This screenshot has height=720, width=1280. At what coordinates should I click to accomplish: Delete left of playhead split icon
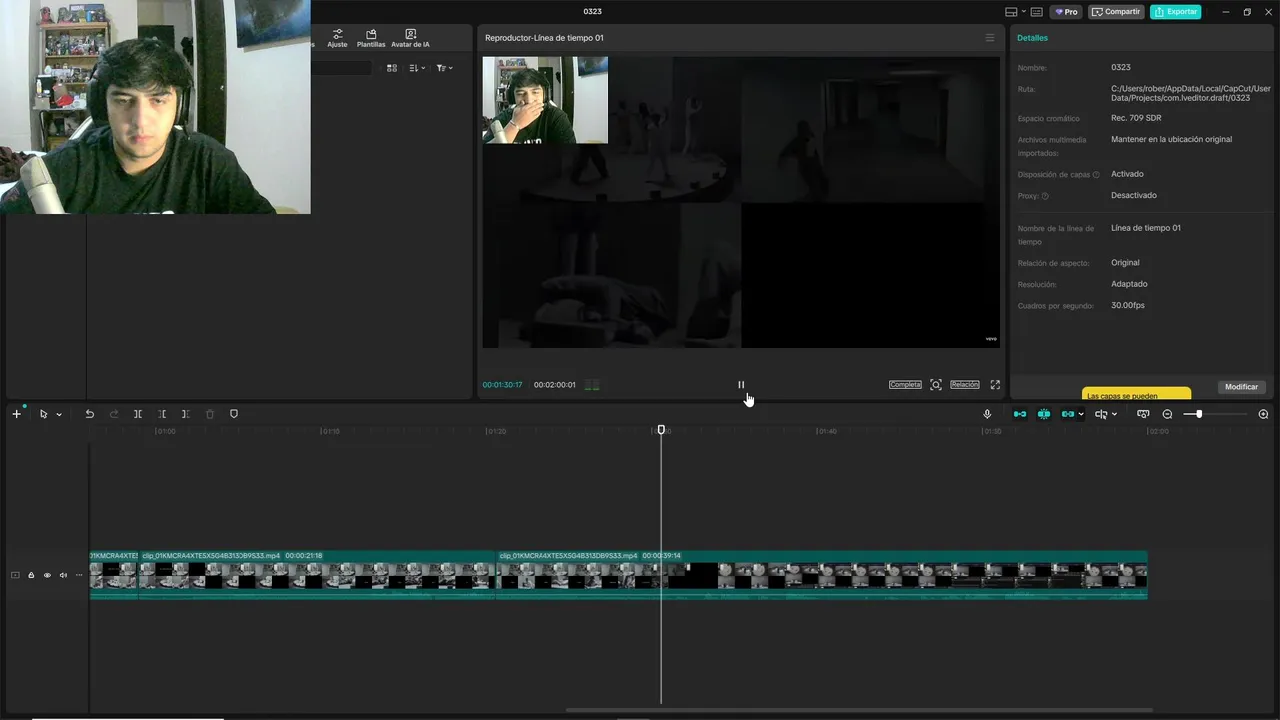point(162,414)
